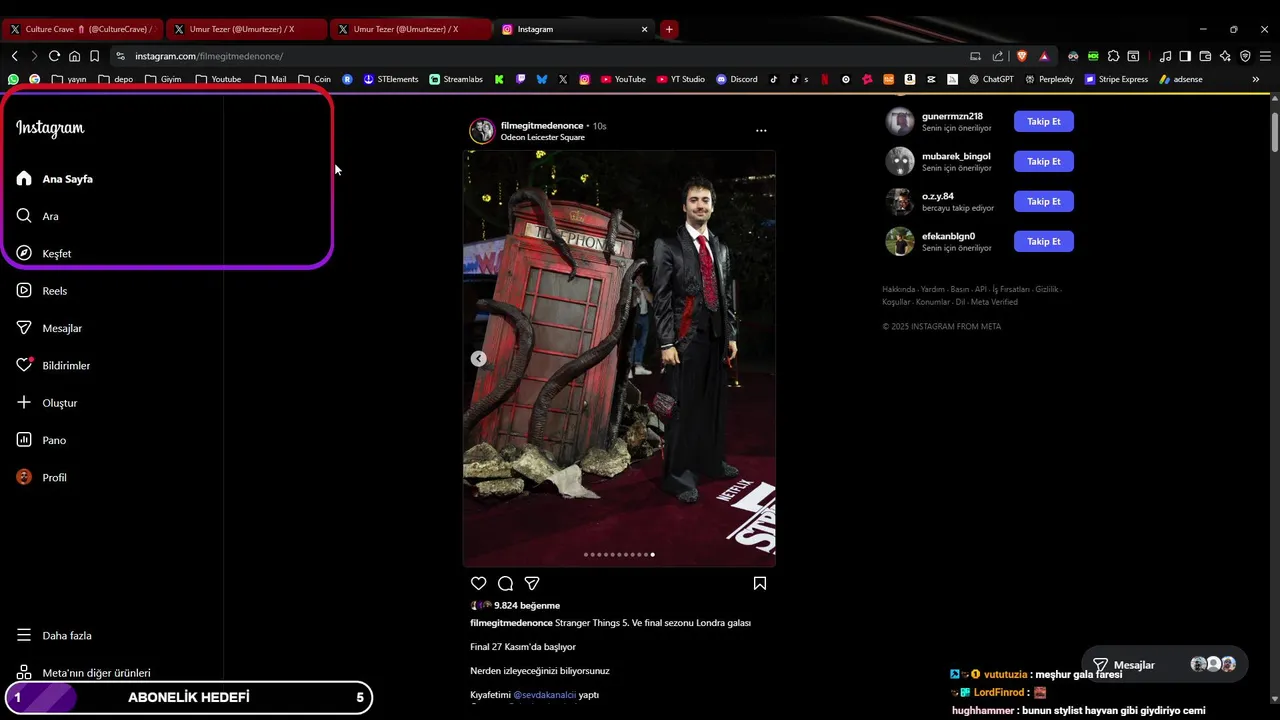The image size is (1280, 720).
Task: Open the Perplexity bookmark
Action: click(x=1049, y=79)
